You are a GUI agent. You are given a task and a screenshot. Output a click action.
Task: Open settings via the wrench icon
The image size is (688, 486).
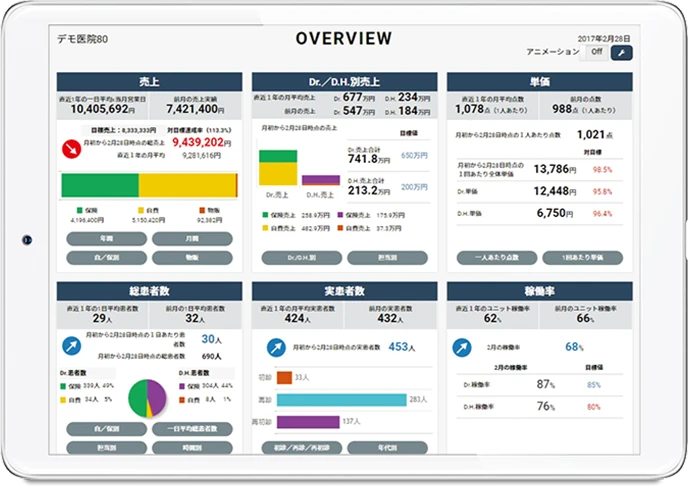point(621,52)
